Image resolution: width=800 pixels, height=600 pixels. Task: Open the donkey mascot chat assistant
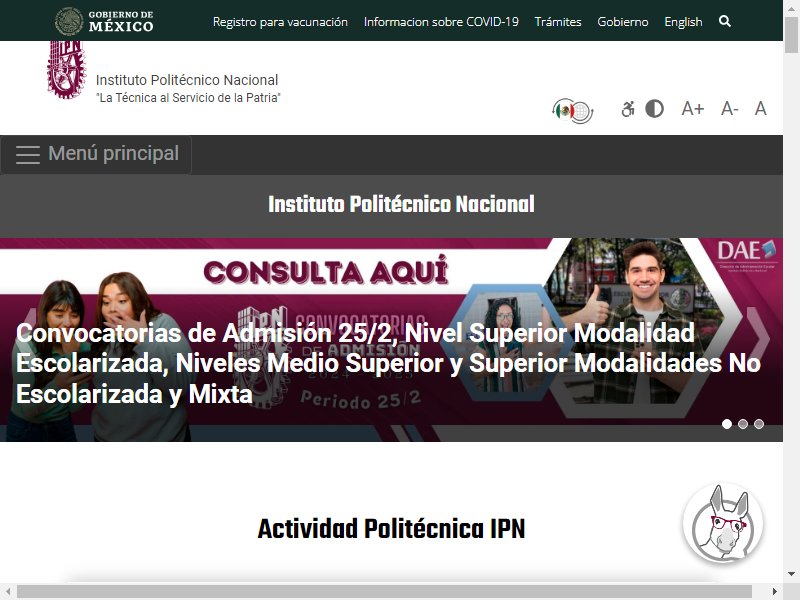tap(723, 523)
